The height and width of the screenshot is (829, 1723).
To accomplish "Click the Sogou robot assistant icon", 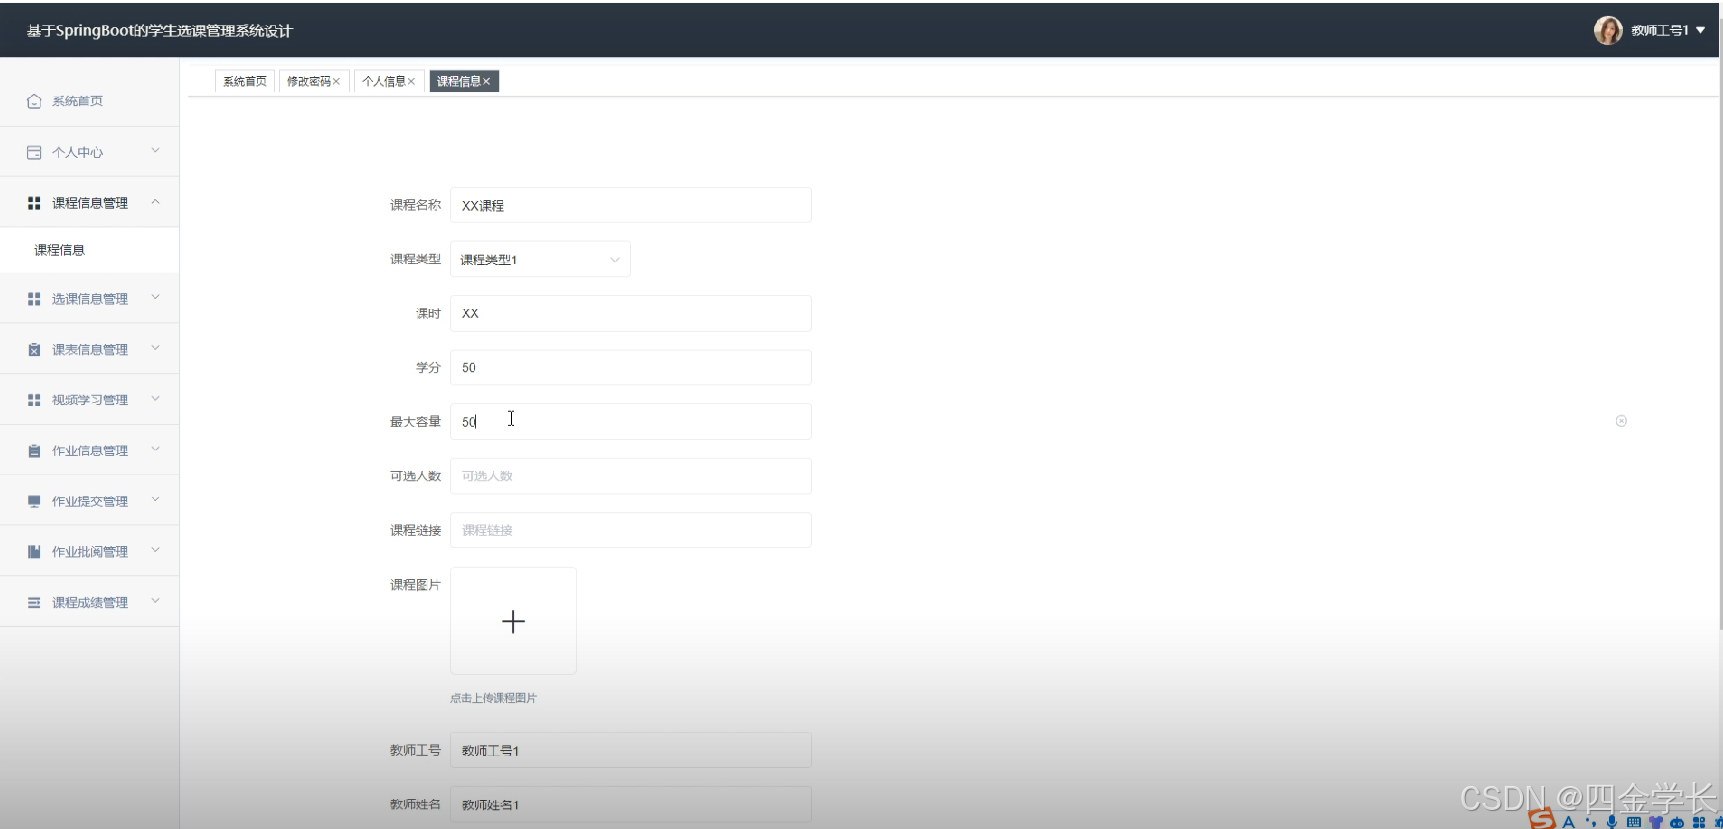I will click(1677, 822).
